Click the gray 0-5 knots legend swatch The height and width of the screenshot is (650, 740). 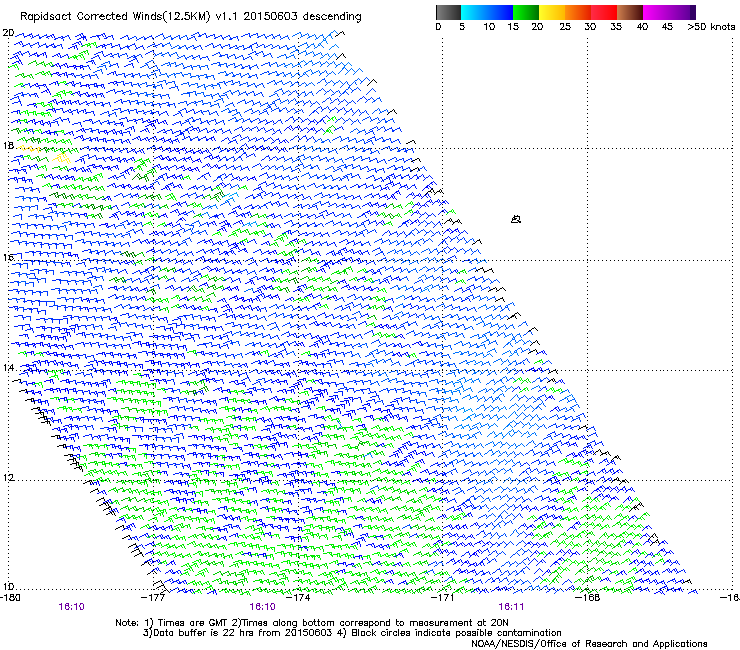(x=448, y=12)
